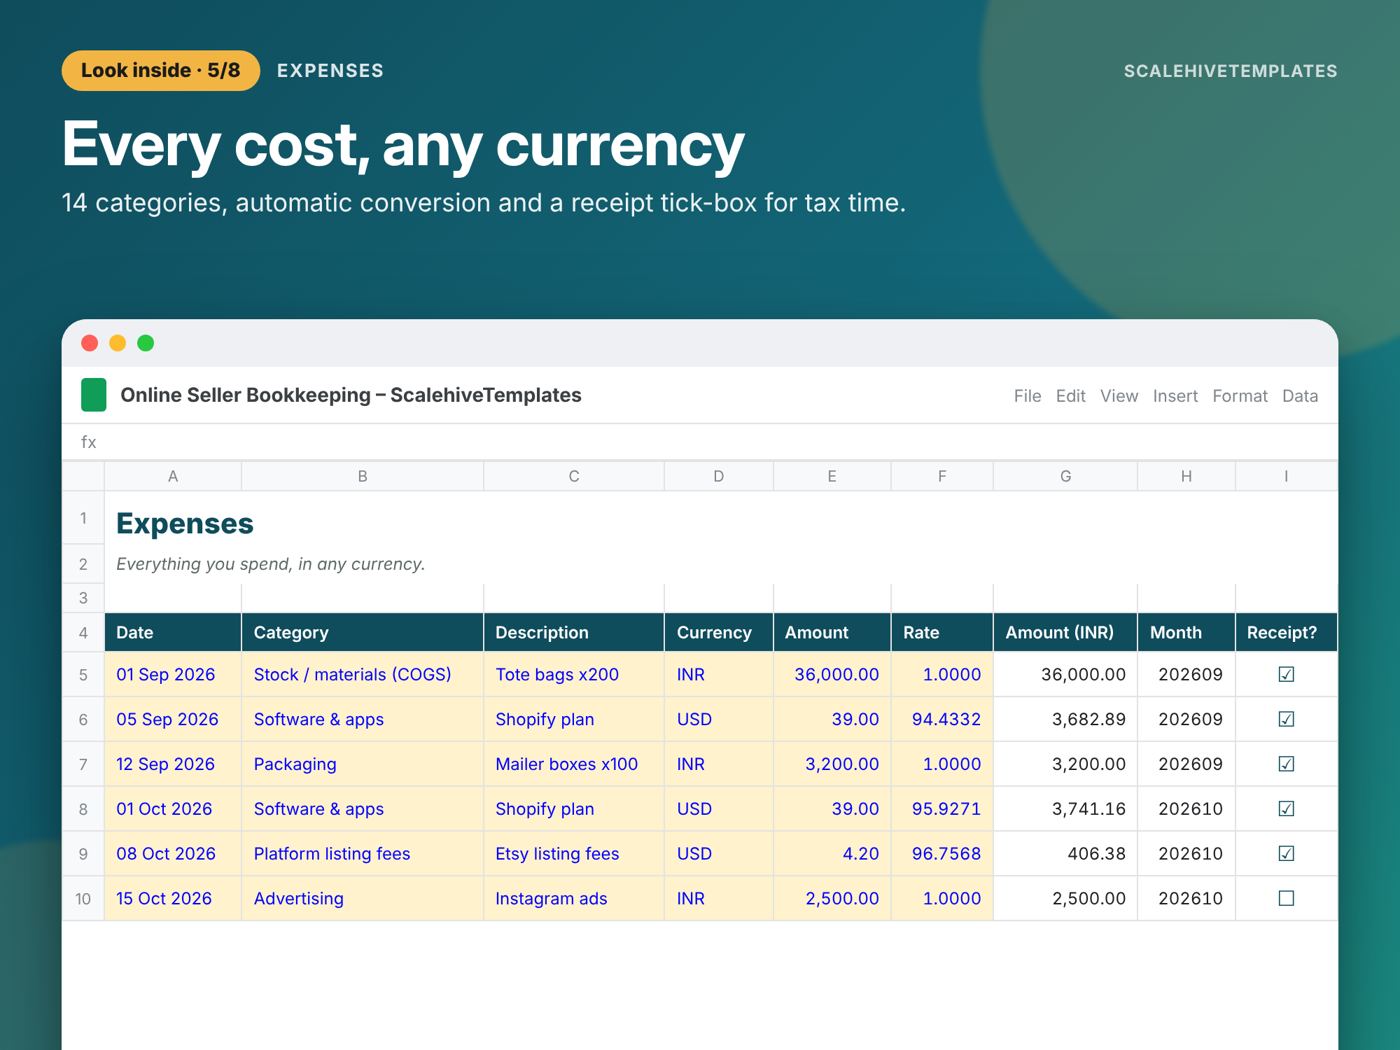
Task: Open the Edit menu
Action: coord(1070,396)
